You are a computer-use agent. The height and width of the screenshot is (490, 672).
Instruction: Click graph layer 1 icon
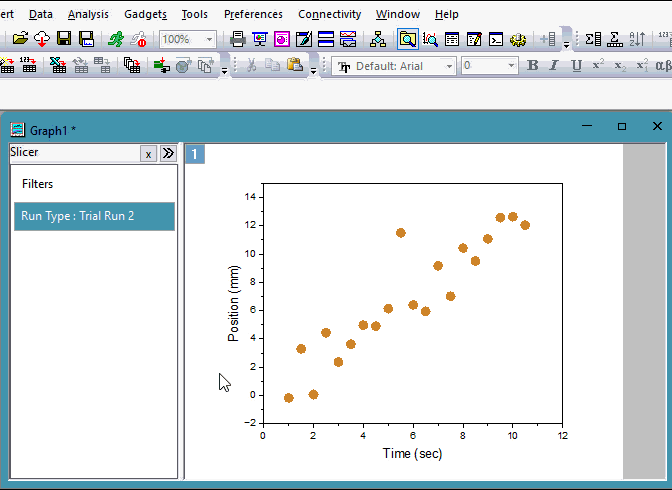195,154
